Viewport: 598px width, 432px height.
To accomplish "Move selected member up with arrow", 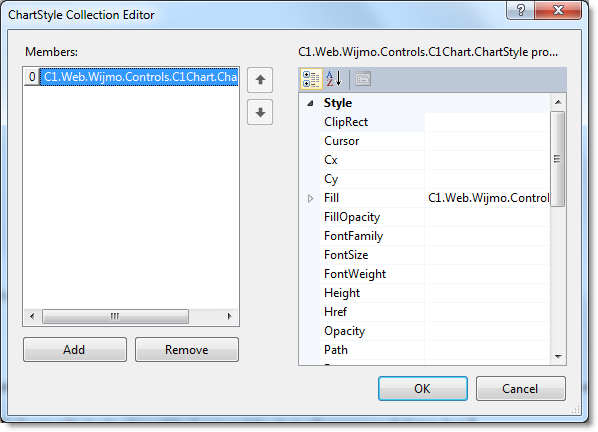I will point(260,80).
